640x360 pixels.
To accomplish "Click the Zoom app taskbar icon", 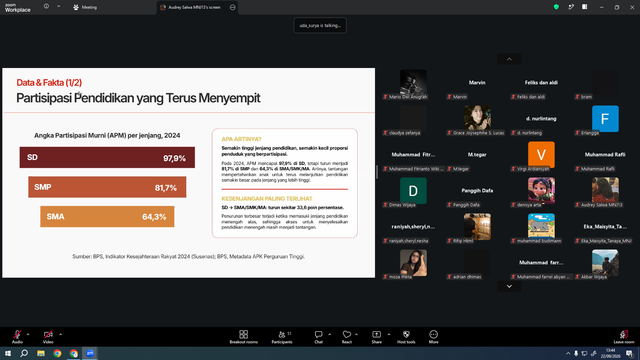I will tap(90, 353).
